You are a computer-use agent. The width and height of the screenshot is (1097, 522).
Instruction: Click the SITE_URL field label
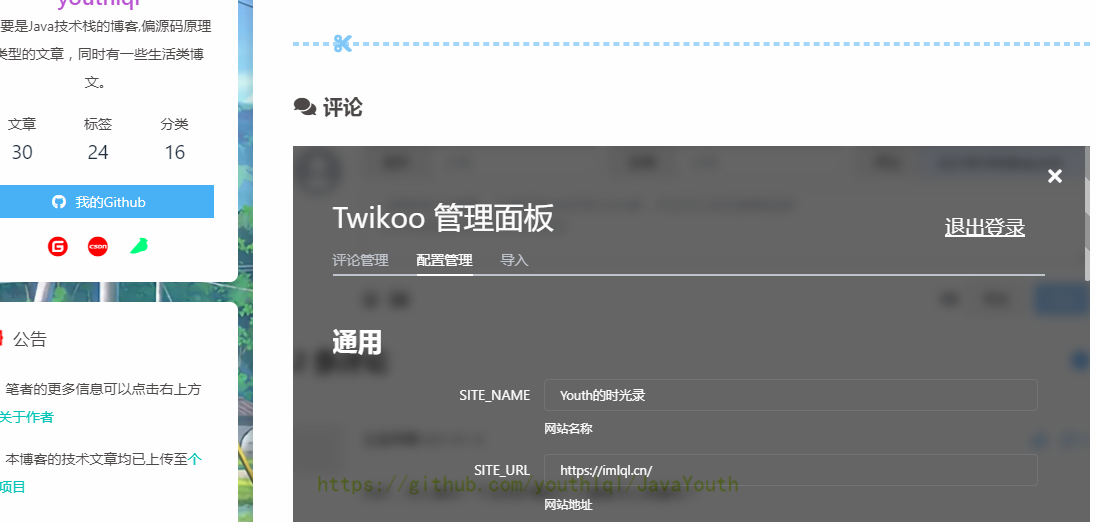click(502, 470)
